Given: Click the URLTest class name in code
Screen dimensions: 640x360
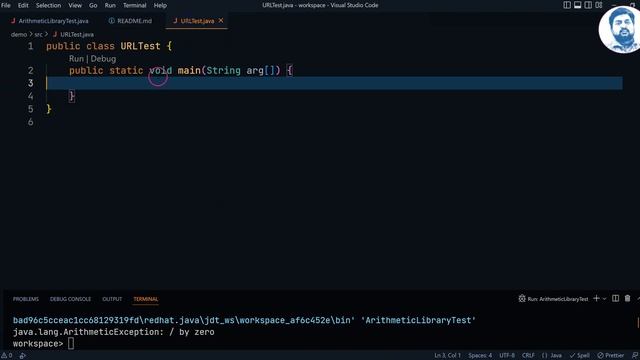Looking at the screenshot, I should [140, 46].
